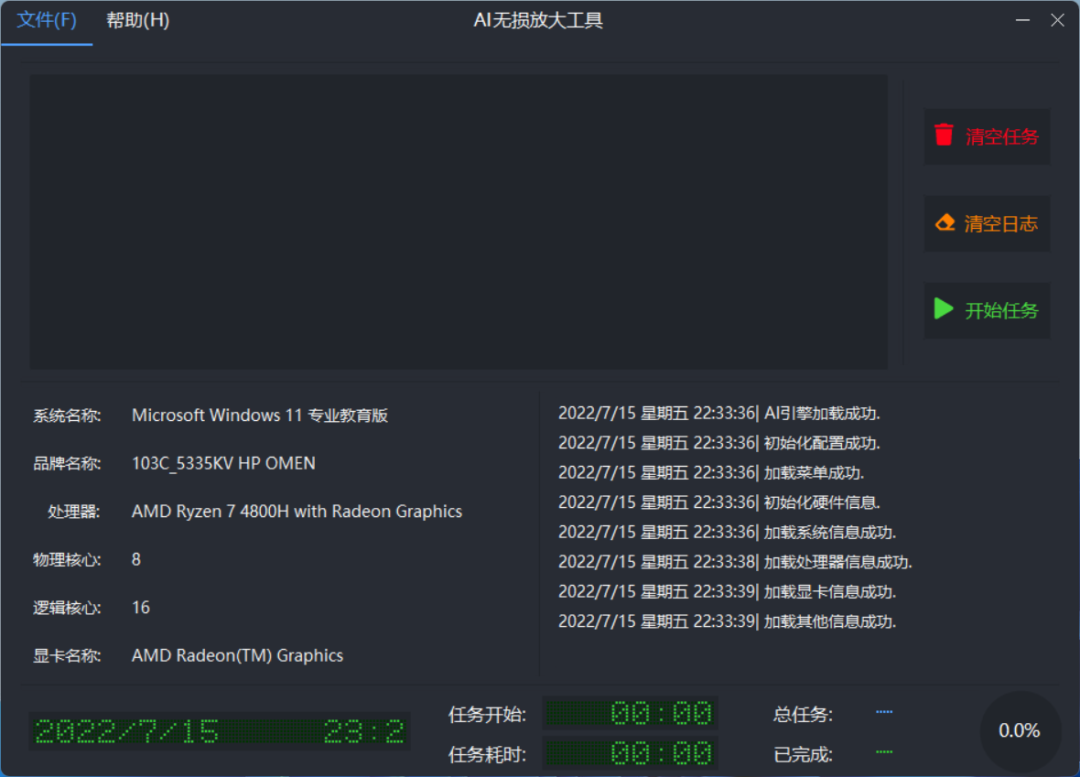Click the green 已完成 counter value
Viewport: 1080px width, 777px height.
884,751
